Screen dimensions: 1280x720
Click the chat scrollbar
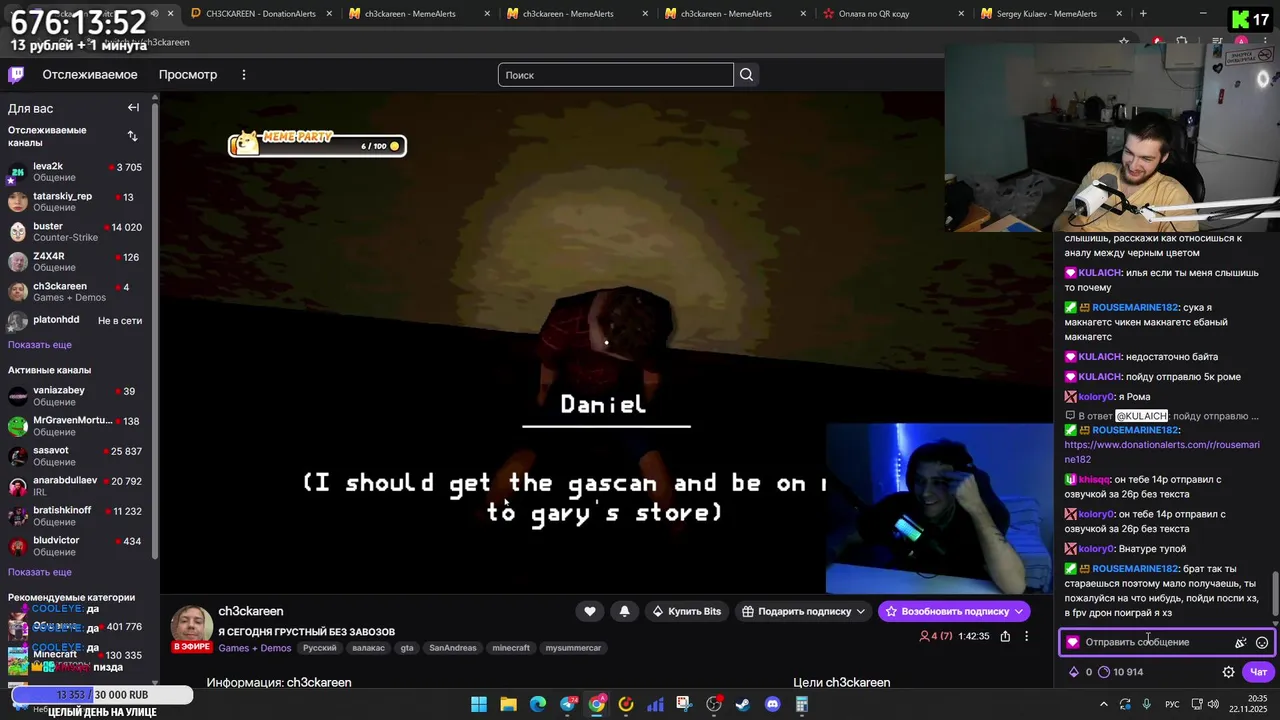1275,593
